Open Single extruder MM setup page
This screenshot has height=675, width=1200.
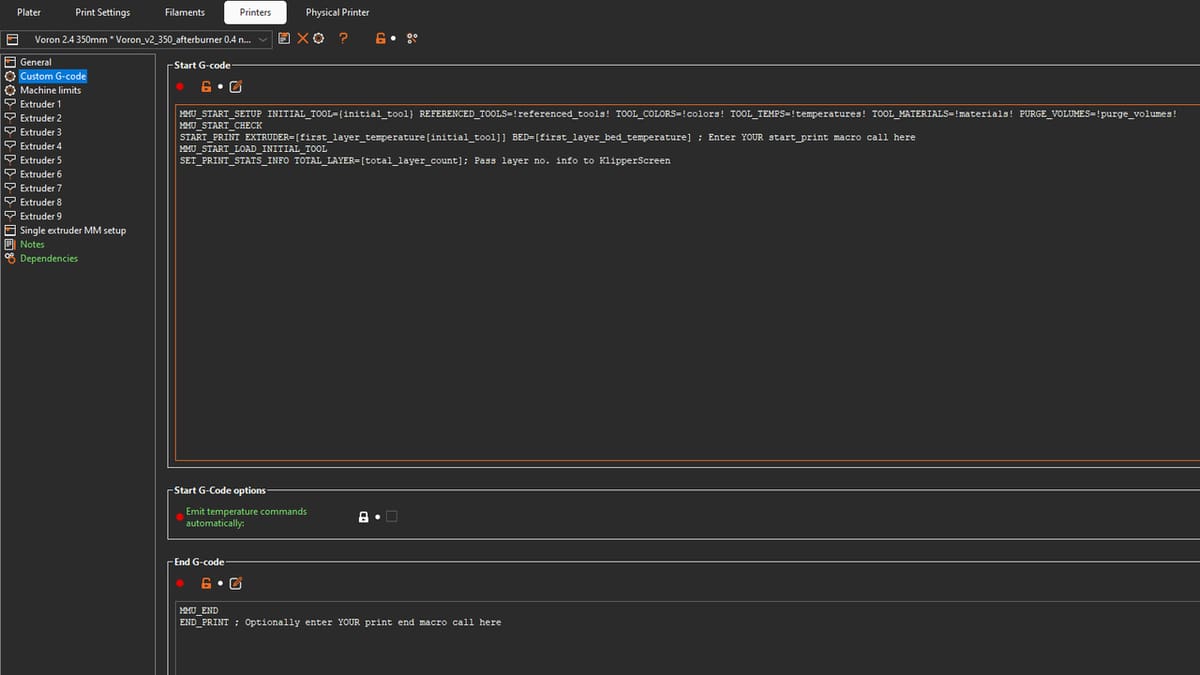(x=73, y=230)
